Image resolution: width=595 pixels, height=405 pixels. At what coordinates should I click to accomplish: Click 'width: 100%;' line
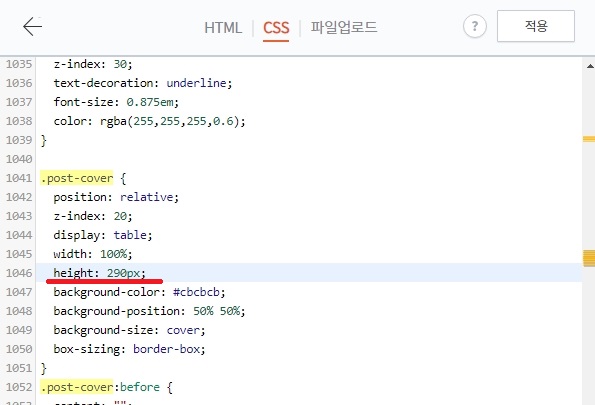click(93, 254)
